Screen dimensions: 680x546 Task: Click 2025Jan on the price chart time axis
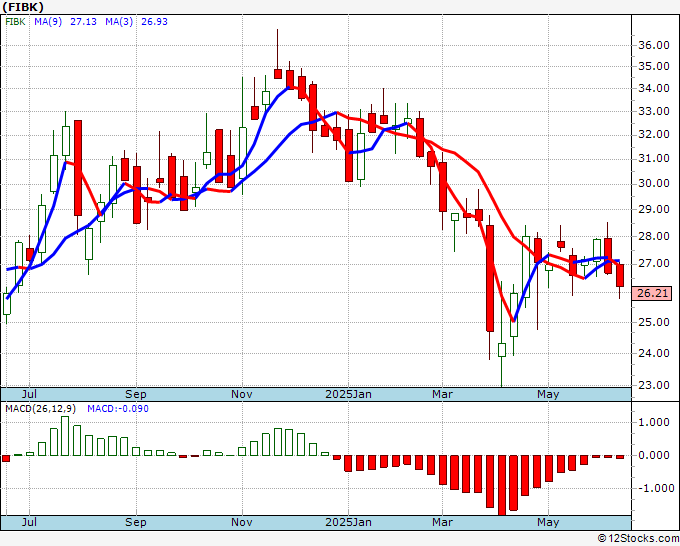pos(348,394)
